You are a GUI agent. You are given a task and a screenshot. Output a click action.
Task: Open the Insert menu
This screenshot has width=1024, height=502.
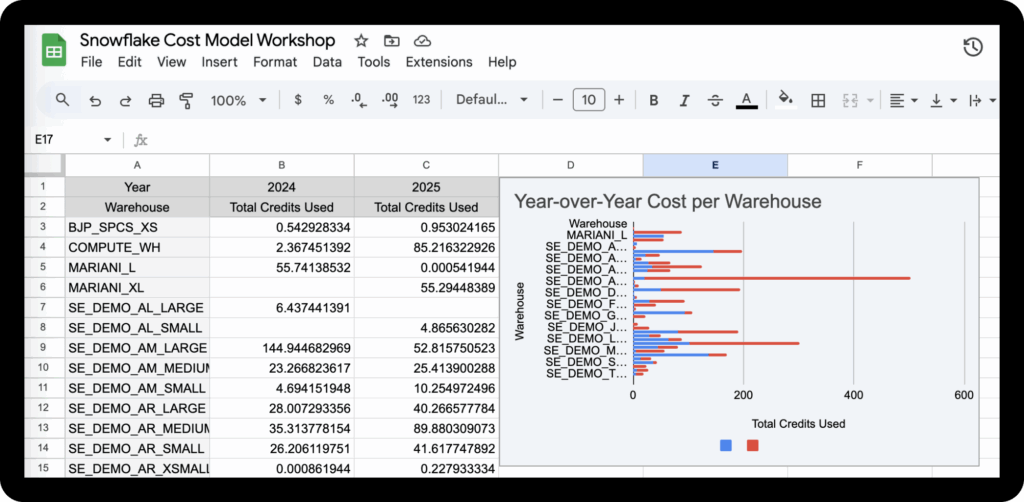pos(219,62)
